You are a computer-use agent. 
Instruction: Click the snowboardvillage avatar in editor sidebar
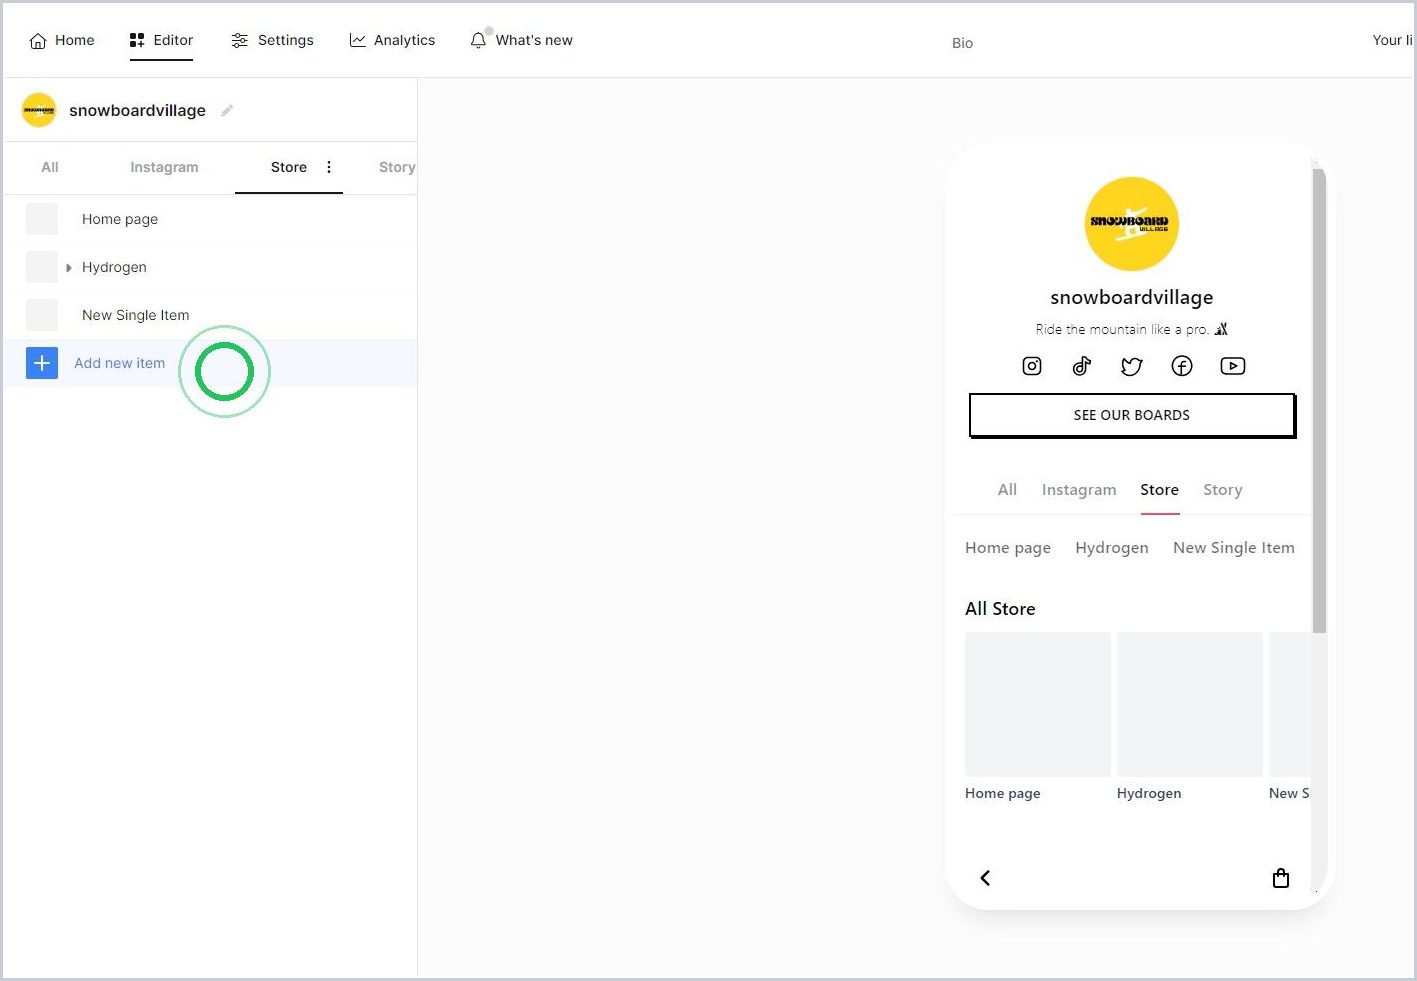(x=39, y=110)
